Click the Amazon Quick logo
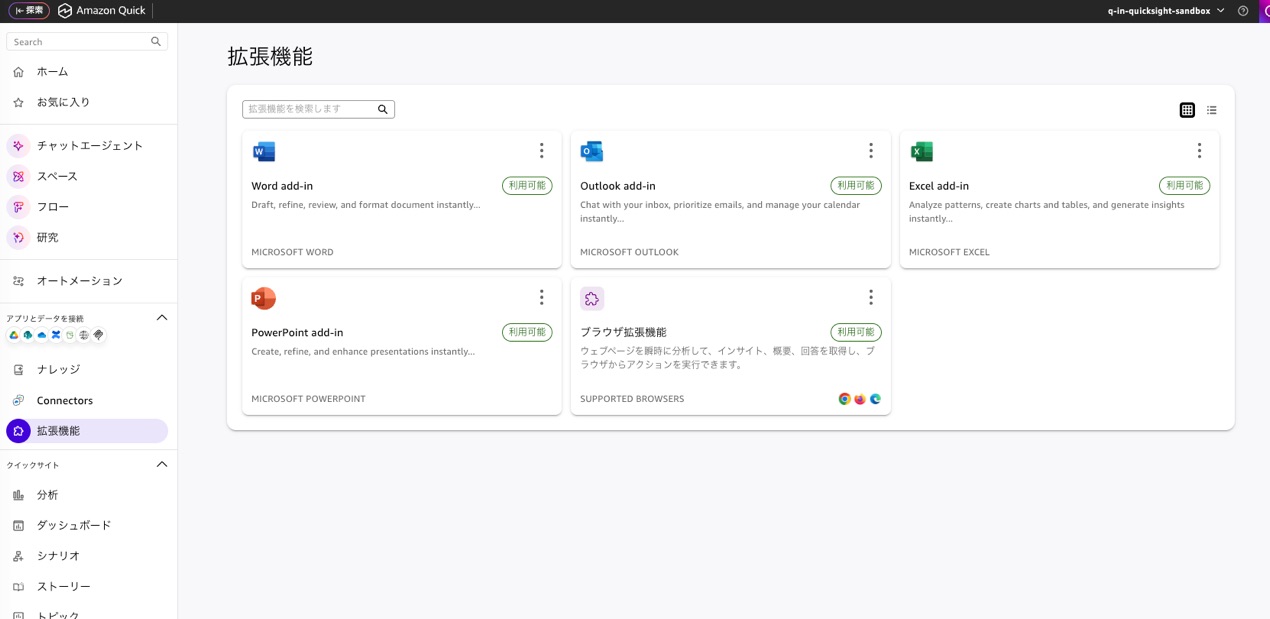Screen dimensions: 1270x619 (x=102, y=11)
